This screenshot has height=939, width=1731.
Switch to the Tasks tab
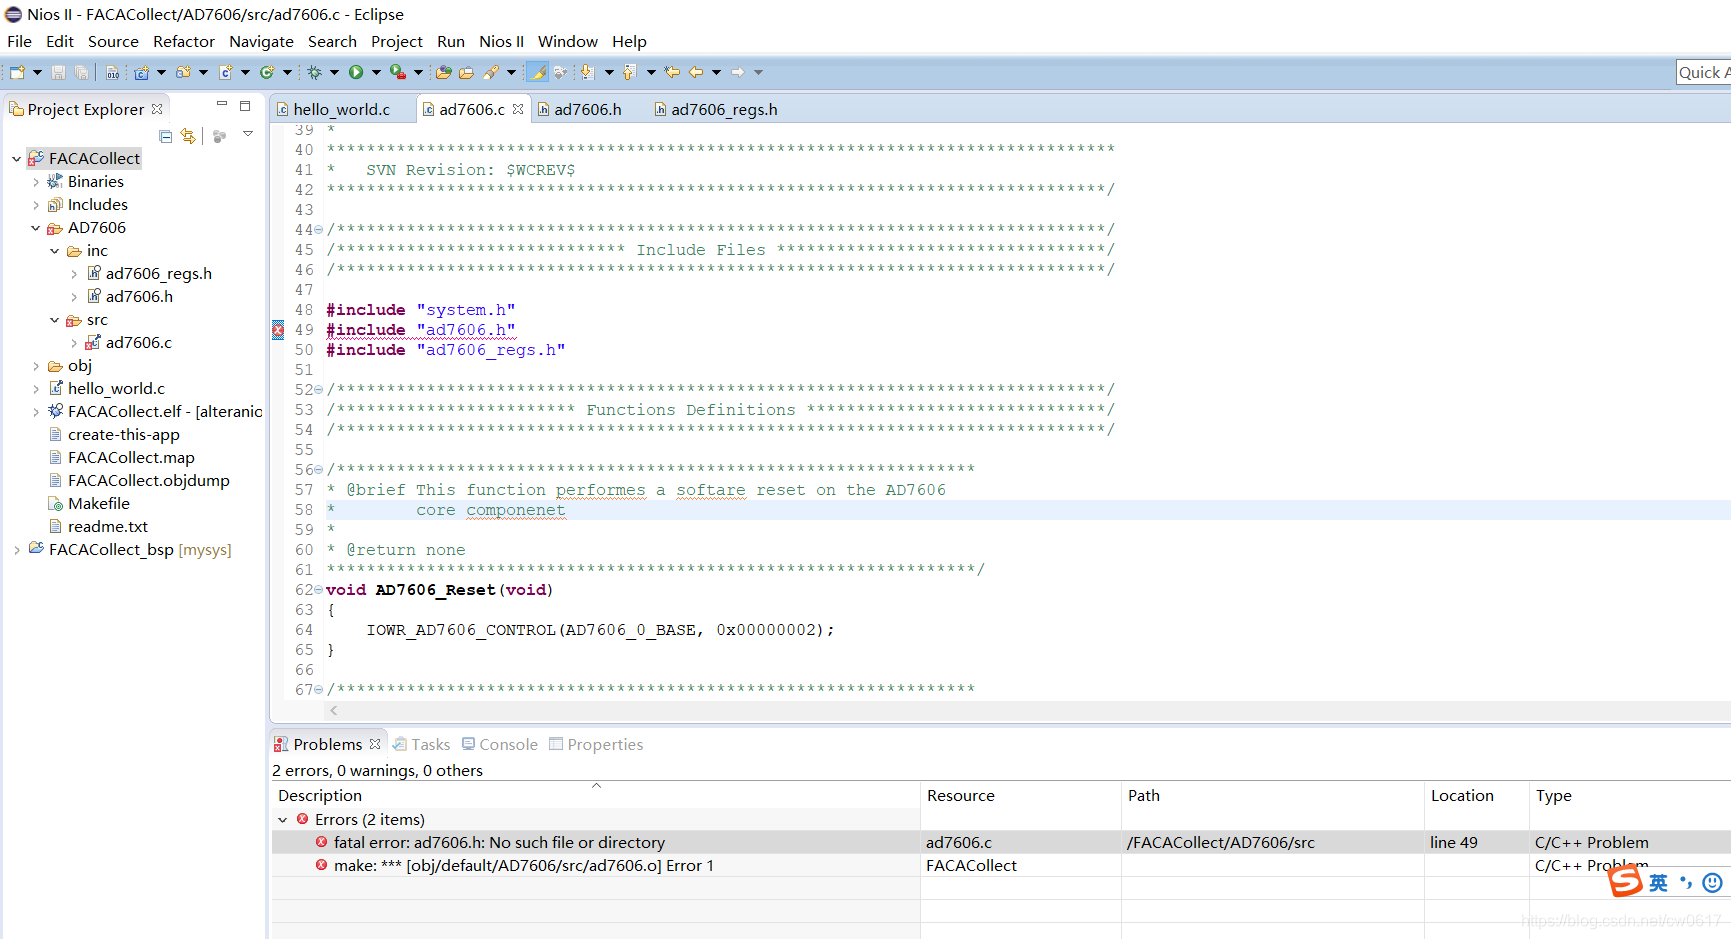[422, 745]
